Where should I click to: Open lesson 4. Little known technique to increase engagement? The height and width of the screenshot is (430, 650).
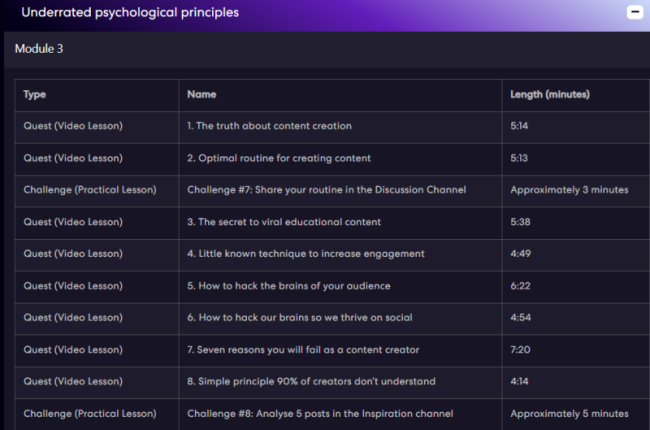(x=305, y=254)
